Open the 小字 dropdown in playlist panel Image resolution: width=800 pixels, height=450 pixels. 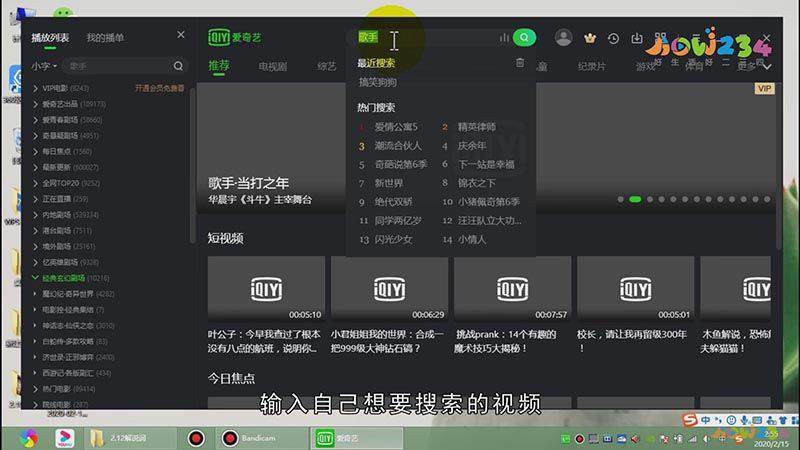(44, 66)
